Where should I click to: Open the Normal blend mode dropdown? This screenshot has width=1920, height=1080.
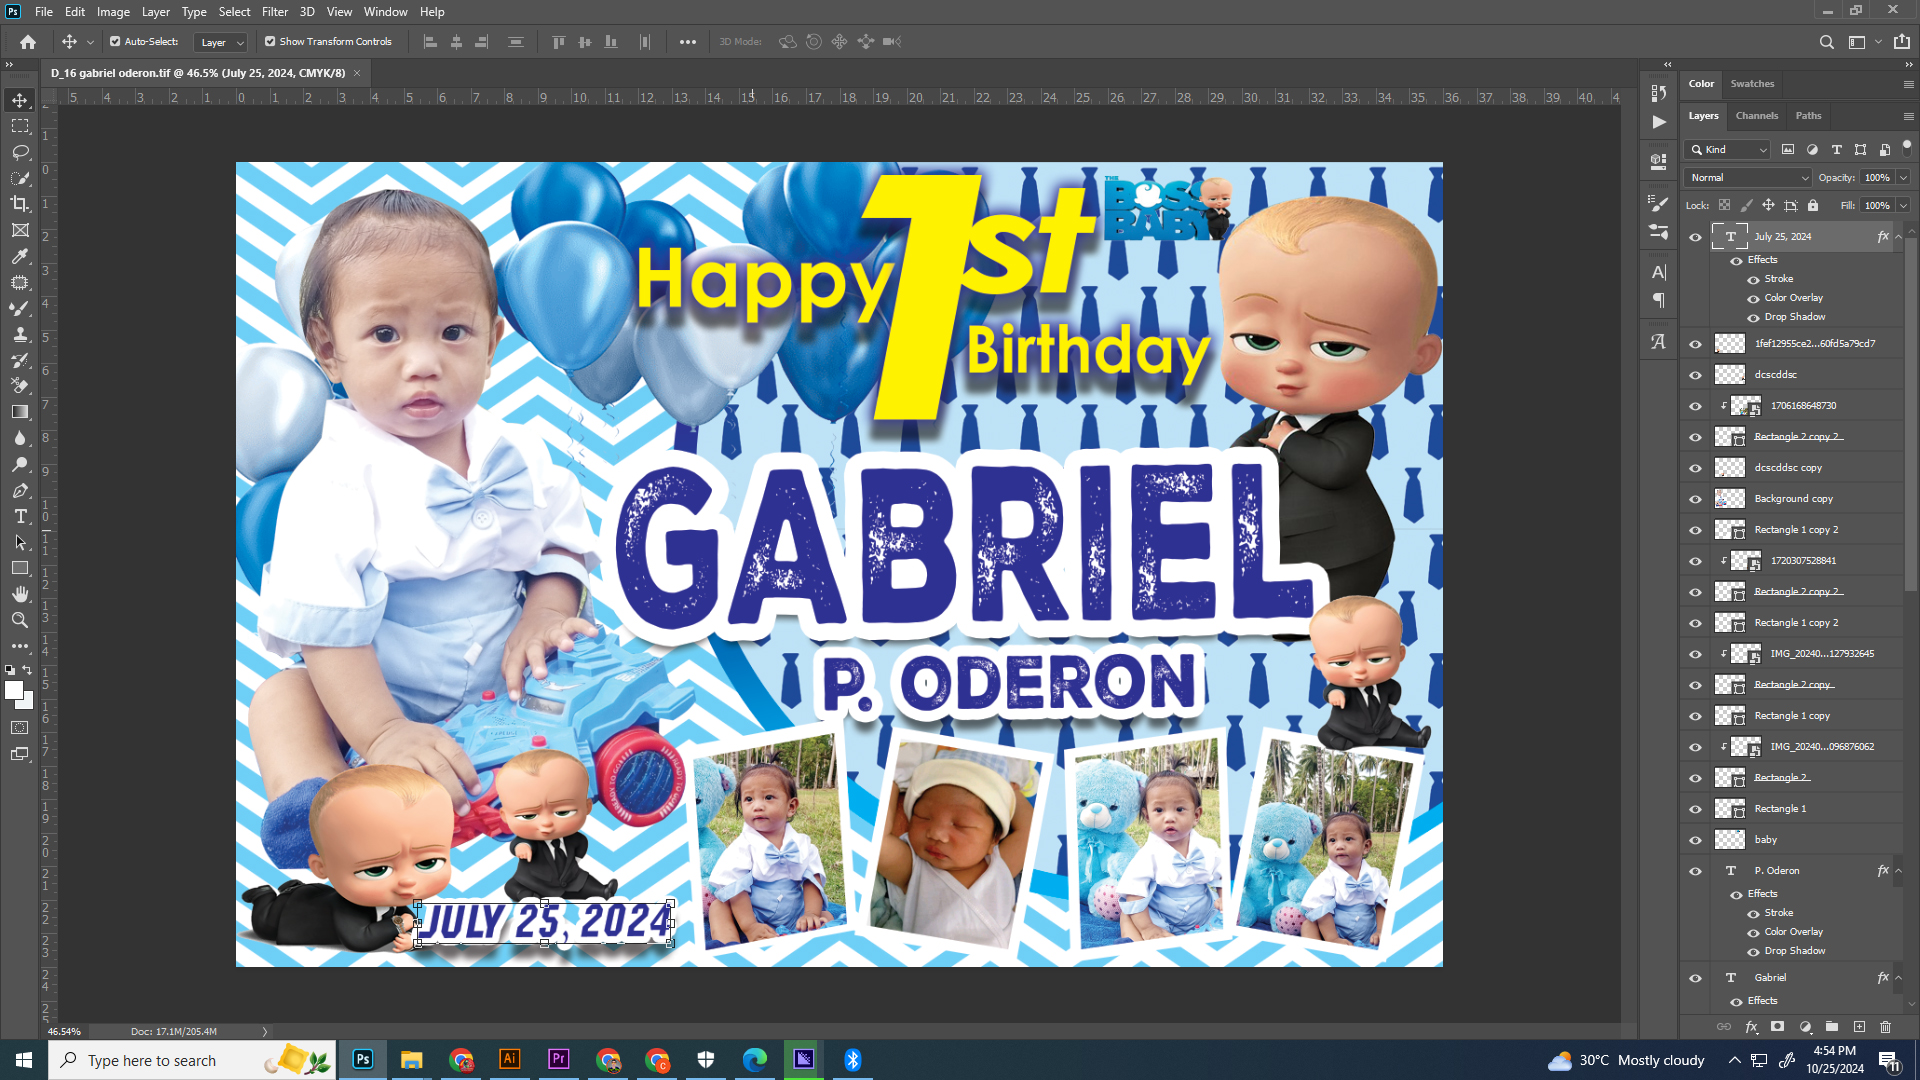point(1748,177)
